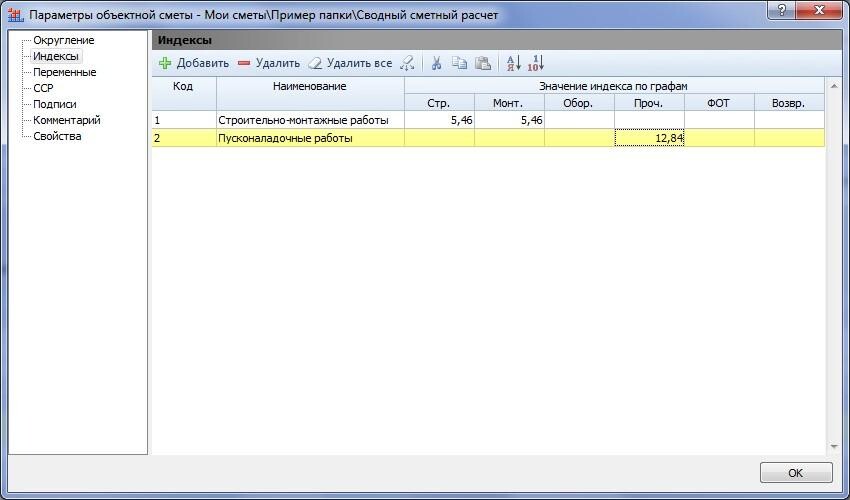Click the app icon in title bar
Image resolution: width=850 pixels, height=500 pixels.
[16, 15]
